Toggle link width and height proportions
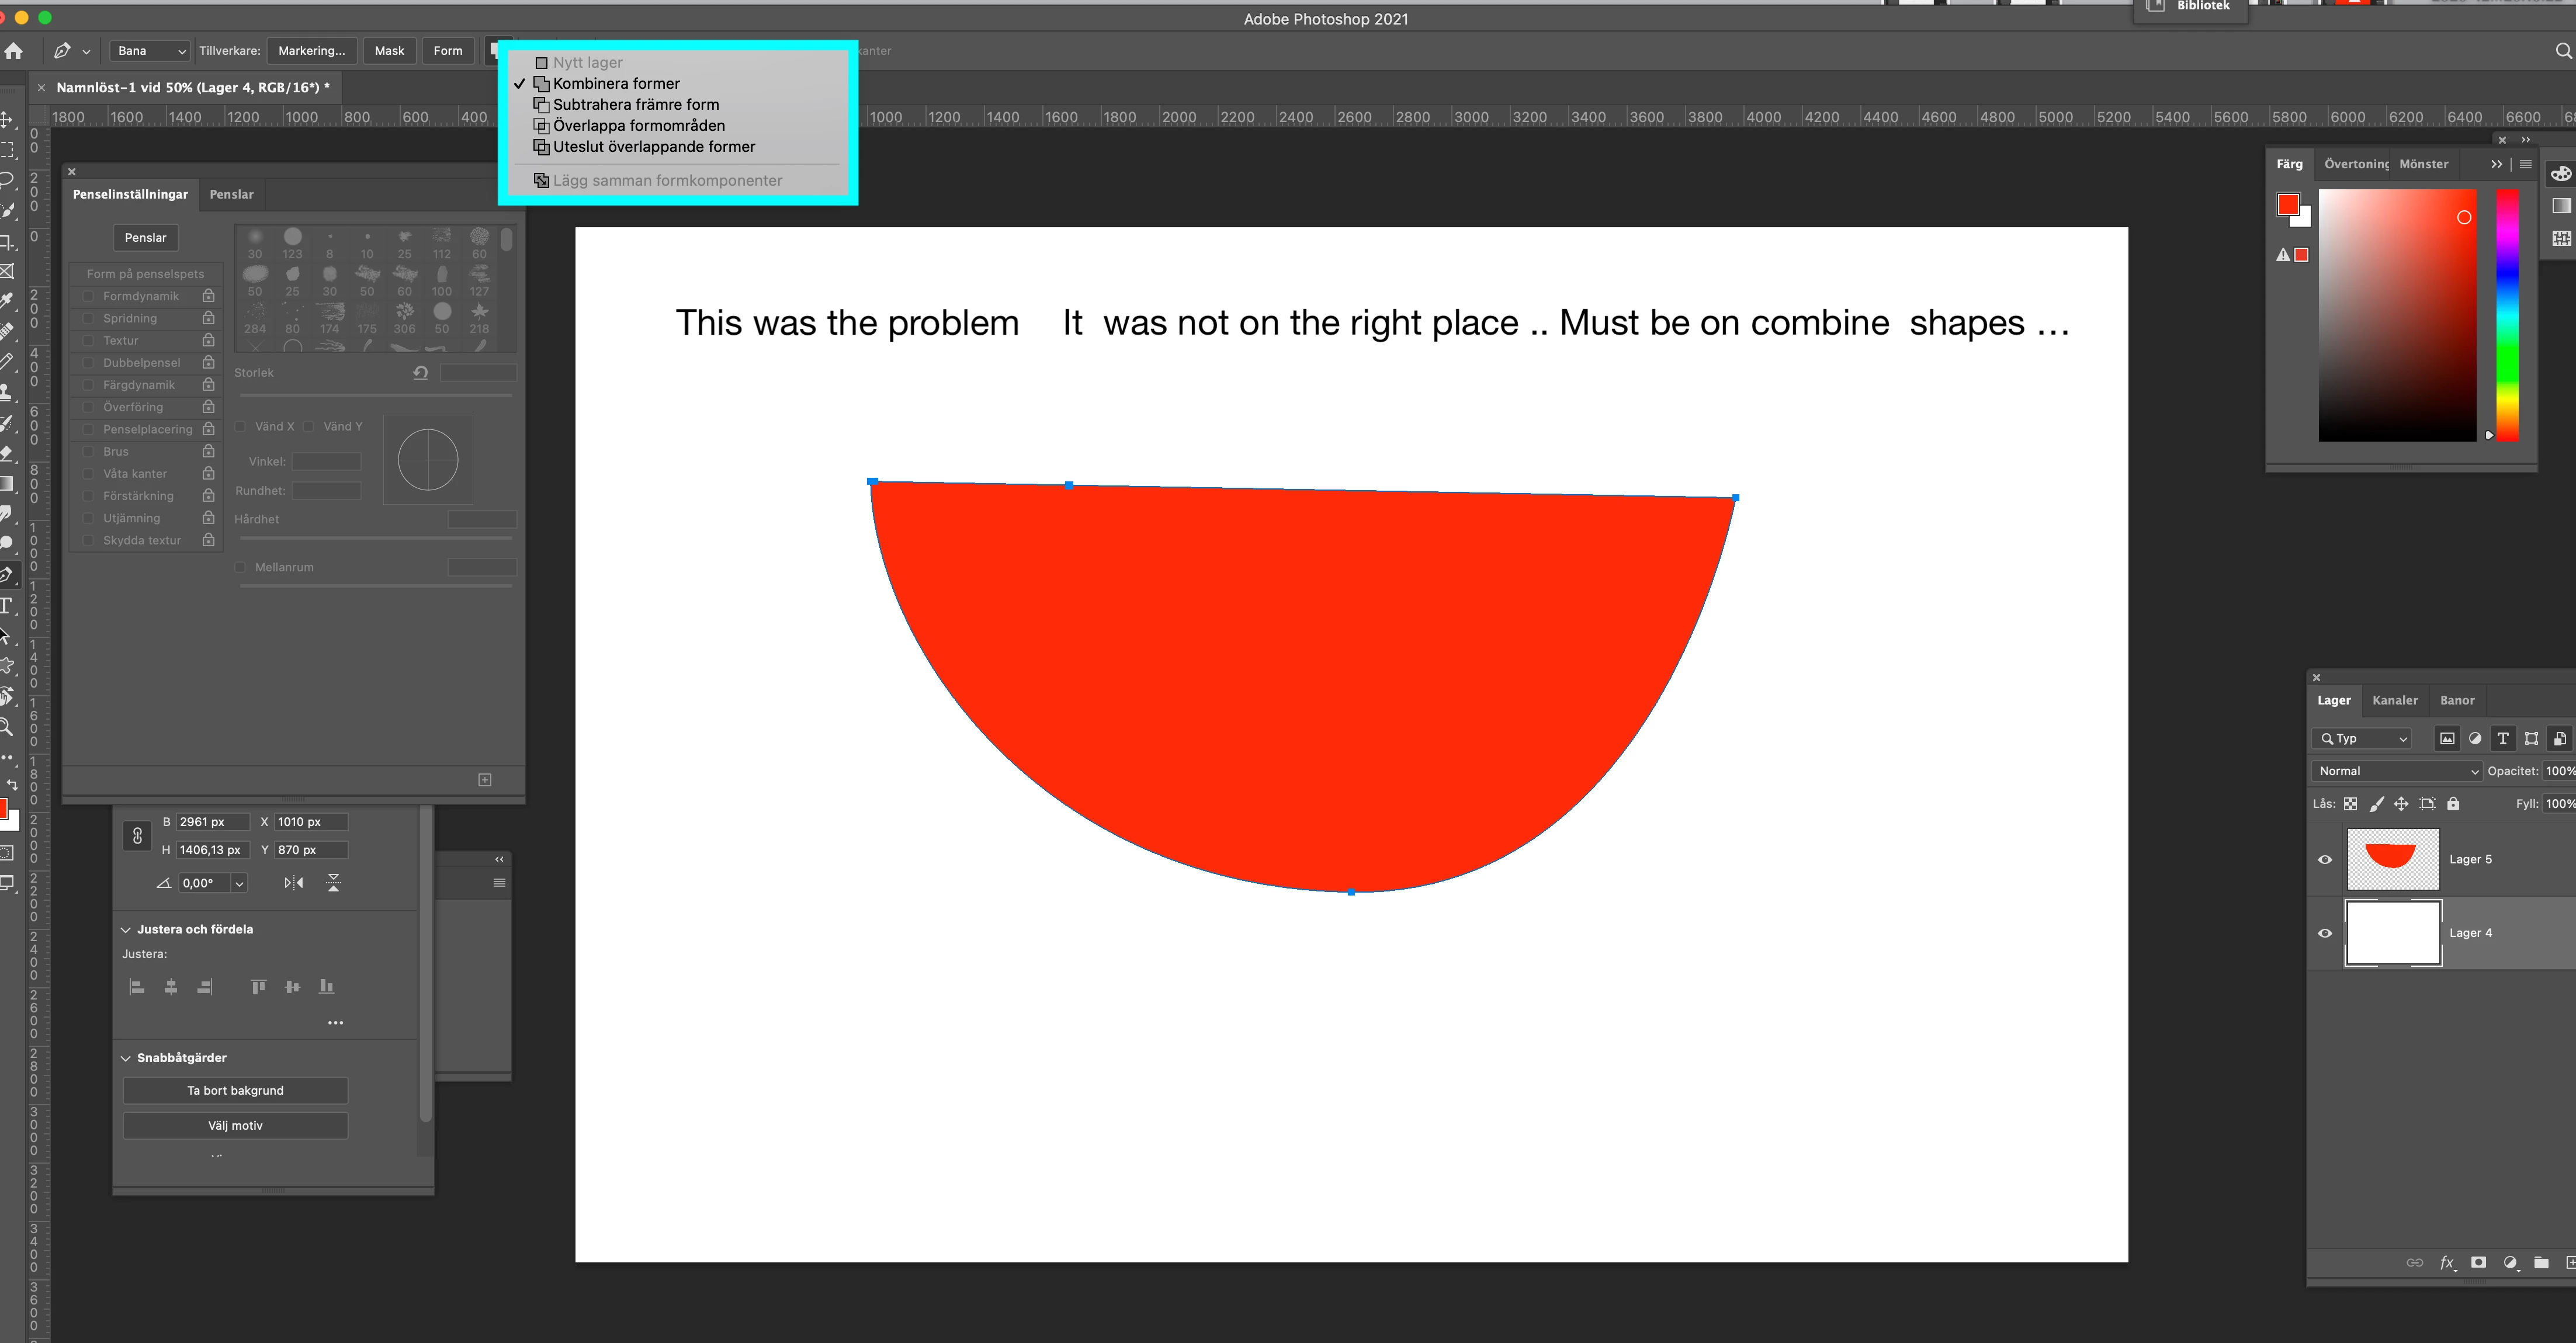 point(138,836)
